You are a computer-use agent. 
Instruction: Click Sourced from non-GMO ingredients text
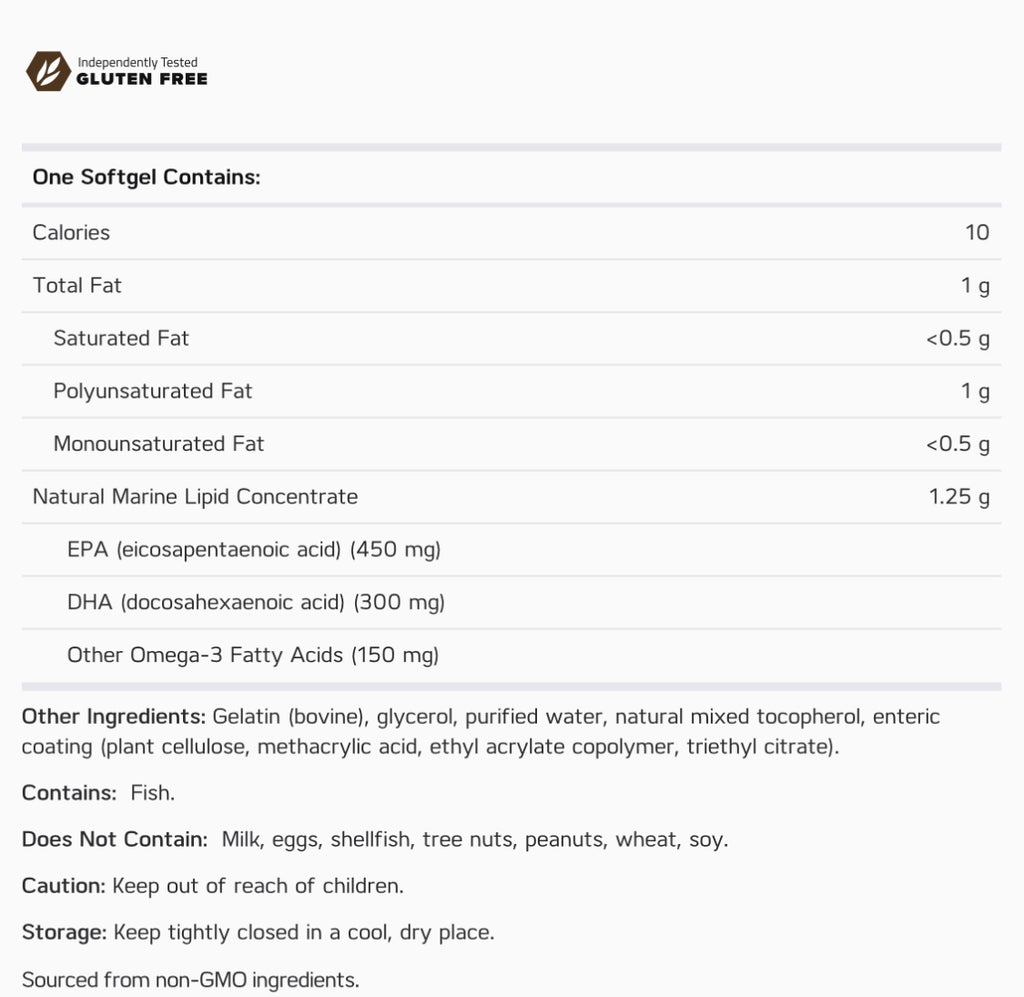click(191, 980)
